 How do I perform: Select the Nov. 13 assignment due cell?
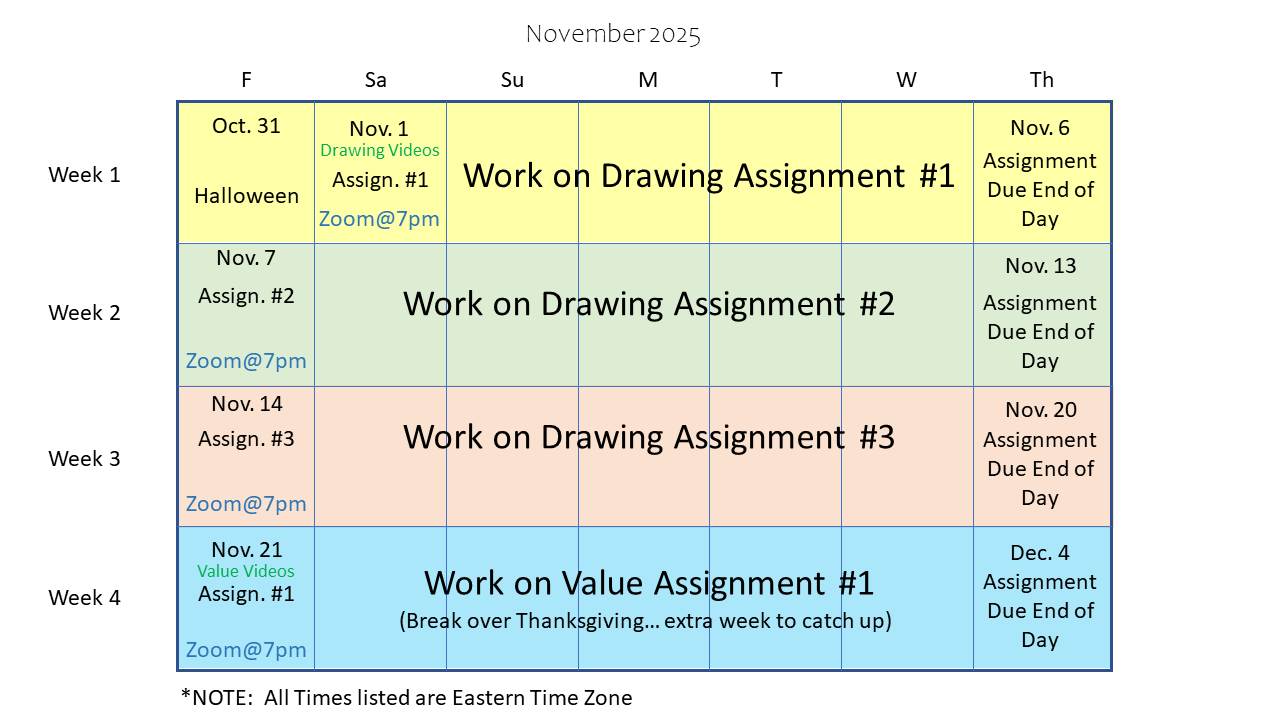pyautogui.click(x=1040, y=315)
